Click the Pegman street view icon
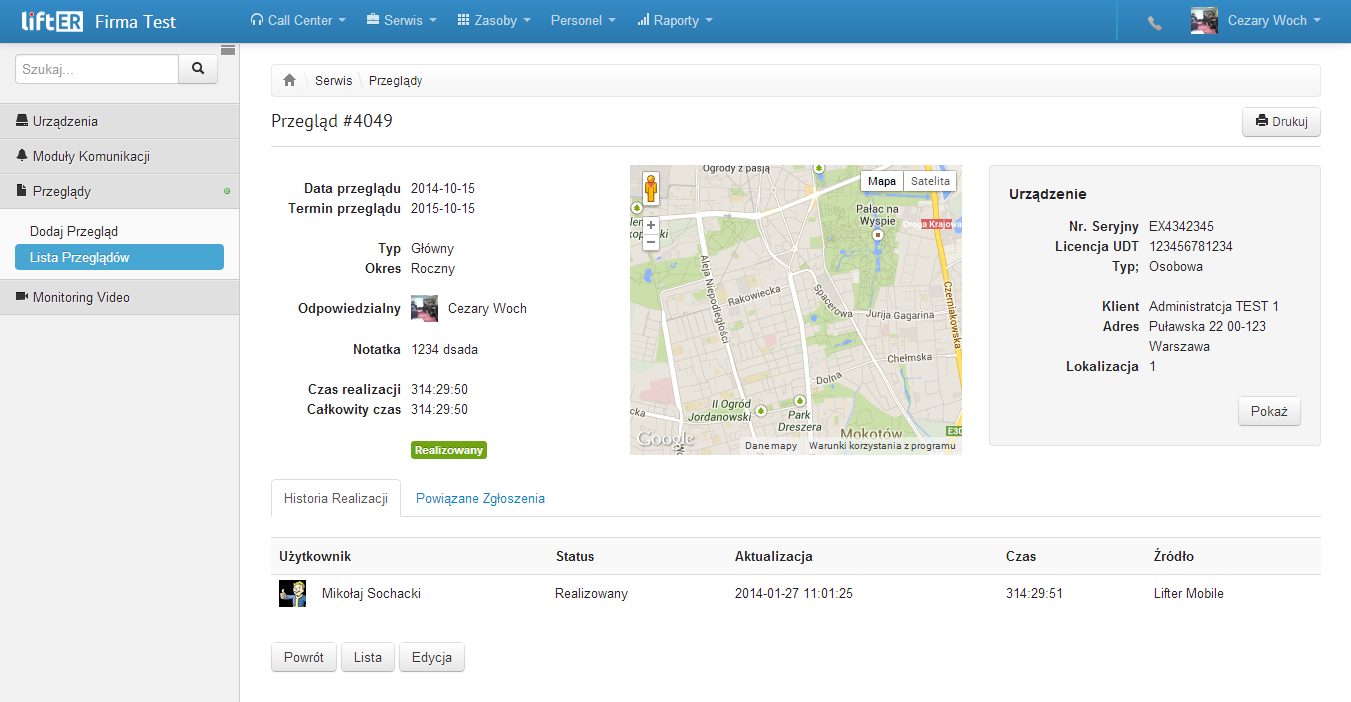Viewport: 1351px width, 702px height. (651, 188)
